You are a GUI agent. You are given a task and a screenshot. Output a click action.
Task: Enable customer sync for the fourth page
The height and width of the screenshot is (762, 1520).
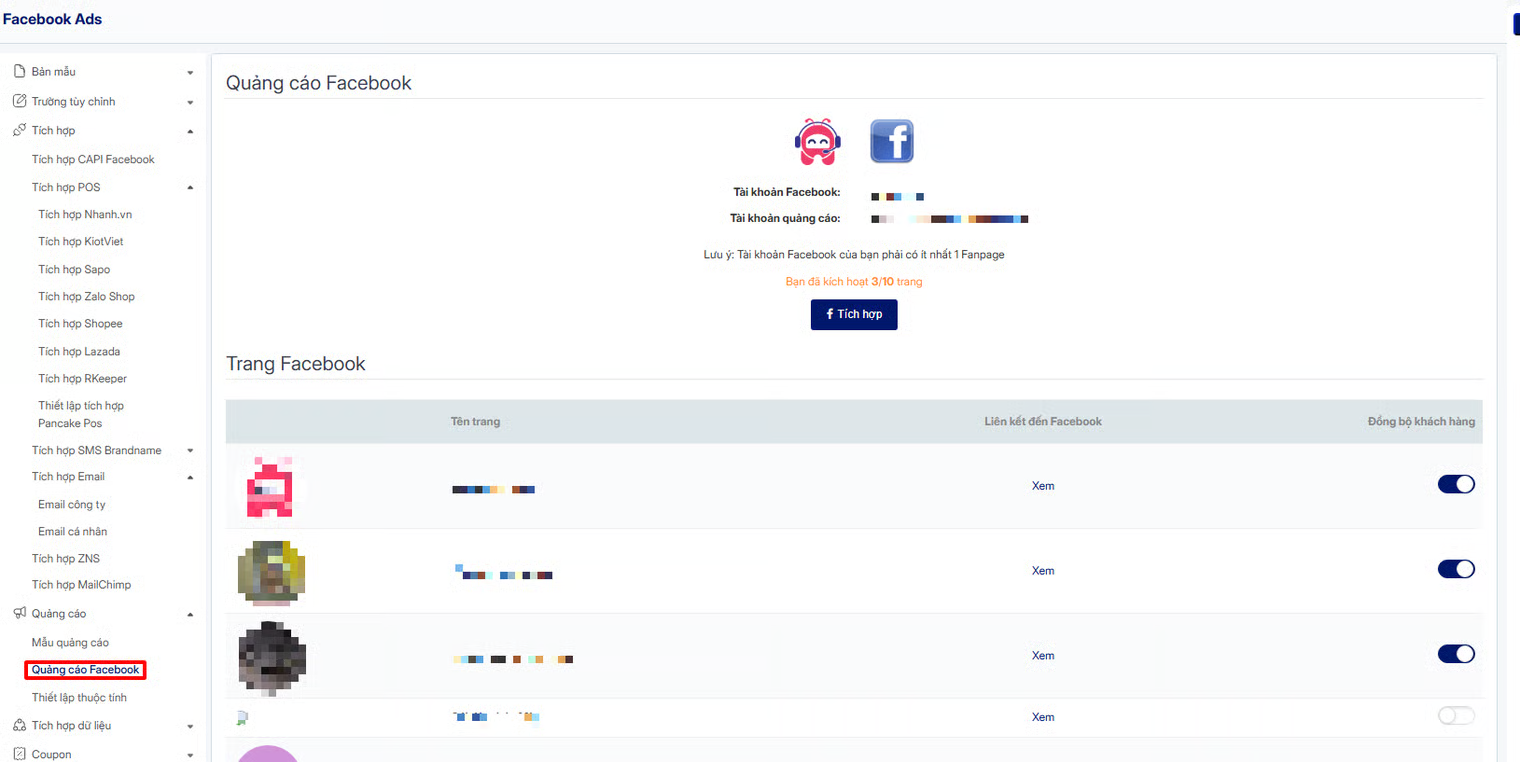tap(1456, 715)
